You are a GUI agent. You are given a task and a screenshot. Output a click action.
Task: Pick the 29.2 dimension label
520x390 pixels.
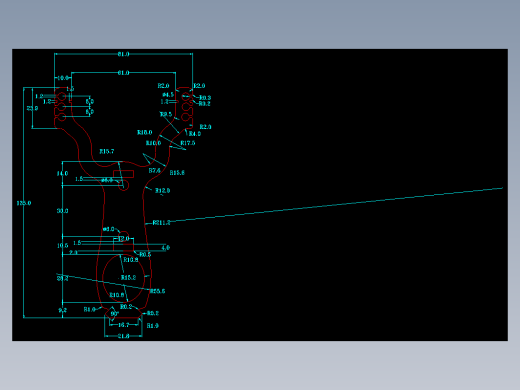click(62, 278)
